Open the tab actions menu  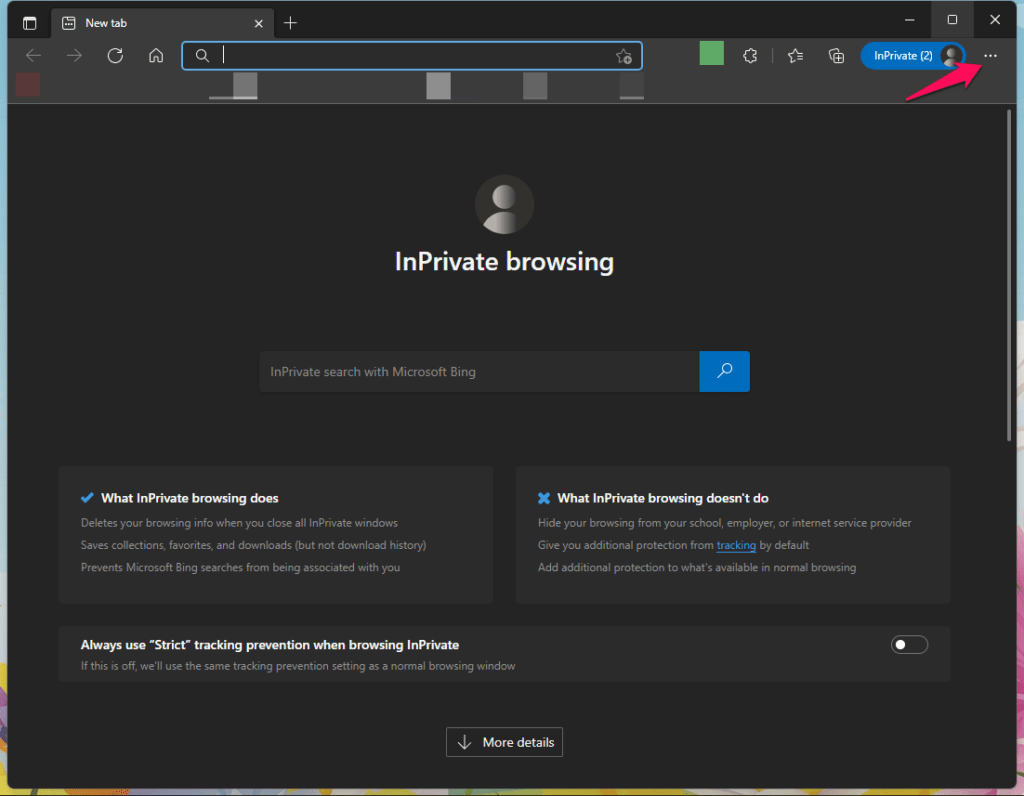(x=30, y=22)
